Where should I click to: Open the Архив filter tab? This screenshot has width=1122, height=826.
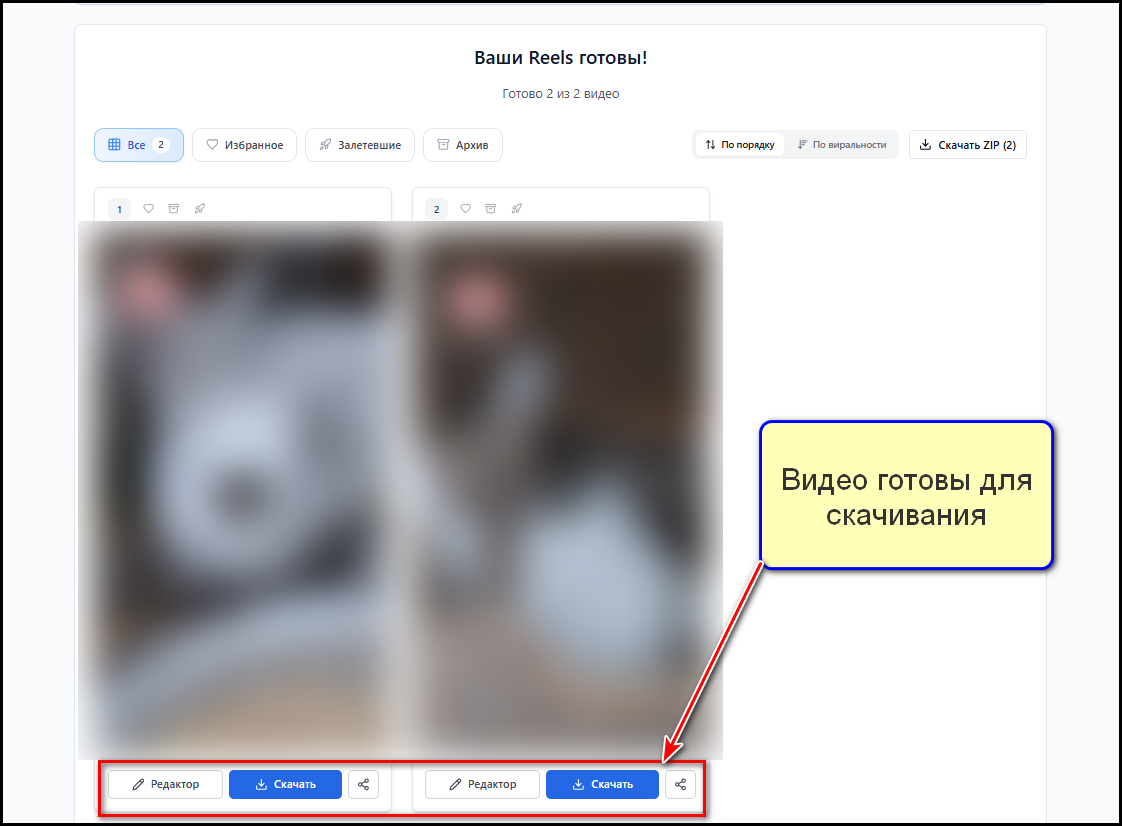click(462, 145)
